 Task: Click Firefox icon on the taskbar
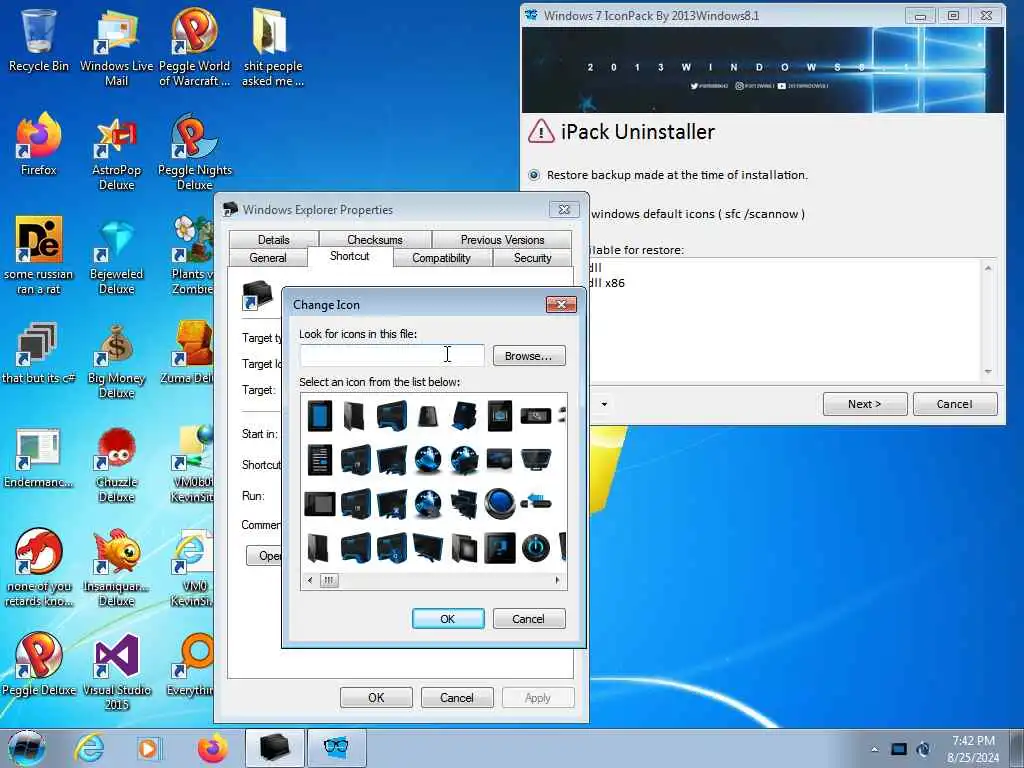coord(212,748)
